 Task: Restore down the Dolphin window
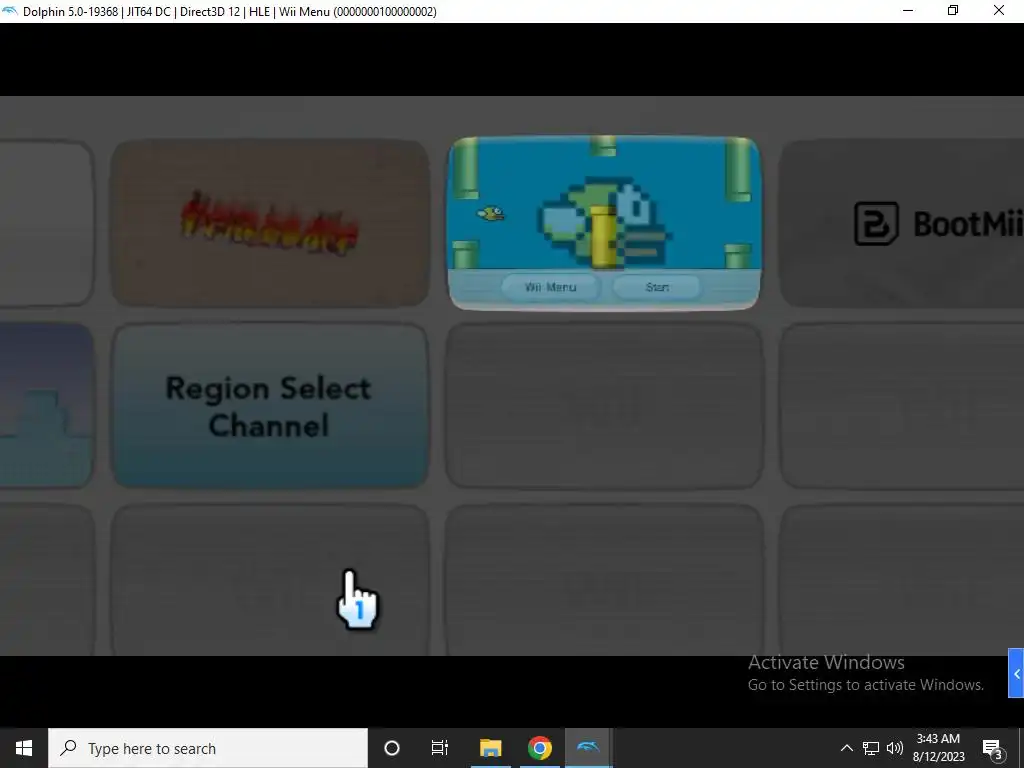pyautogui.click(x=953, y=11)
